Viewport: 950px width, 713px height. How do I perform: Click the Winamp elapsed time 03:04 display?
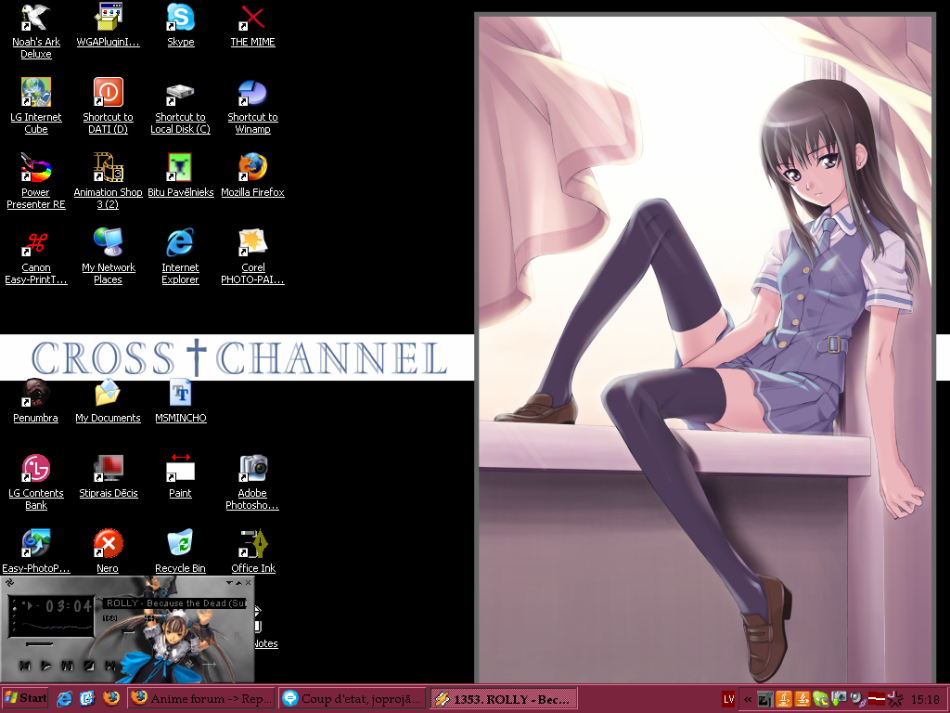pyautogui.click(x=68, y=605)
